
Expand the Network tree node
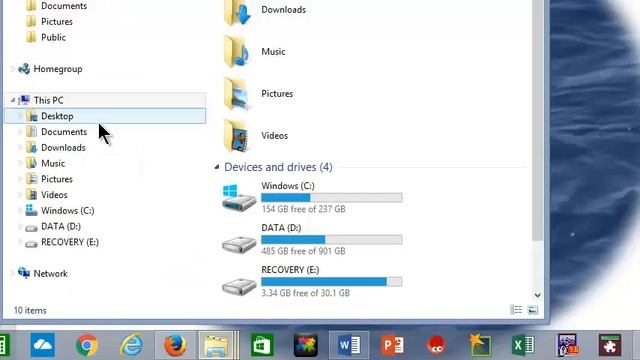[13, 273]
